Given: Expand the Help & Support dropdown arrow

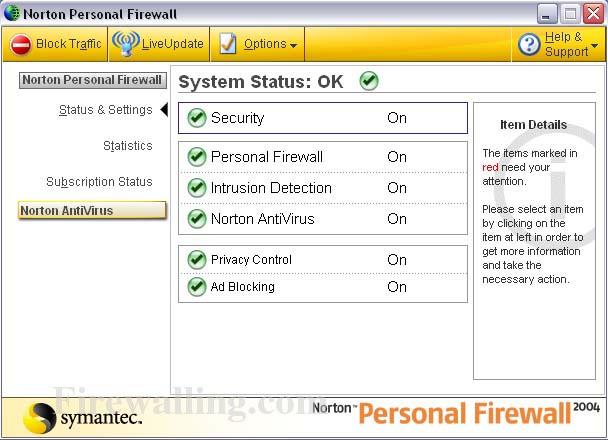Looking at the screenshot, I should (x=595, y=46).
